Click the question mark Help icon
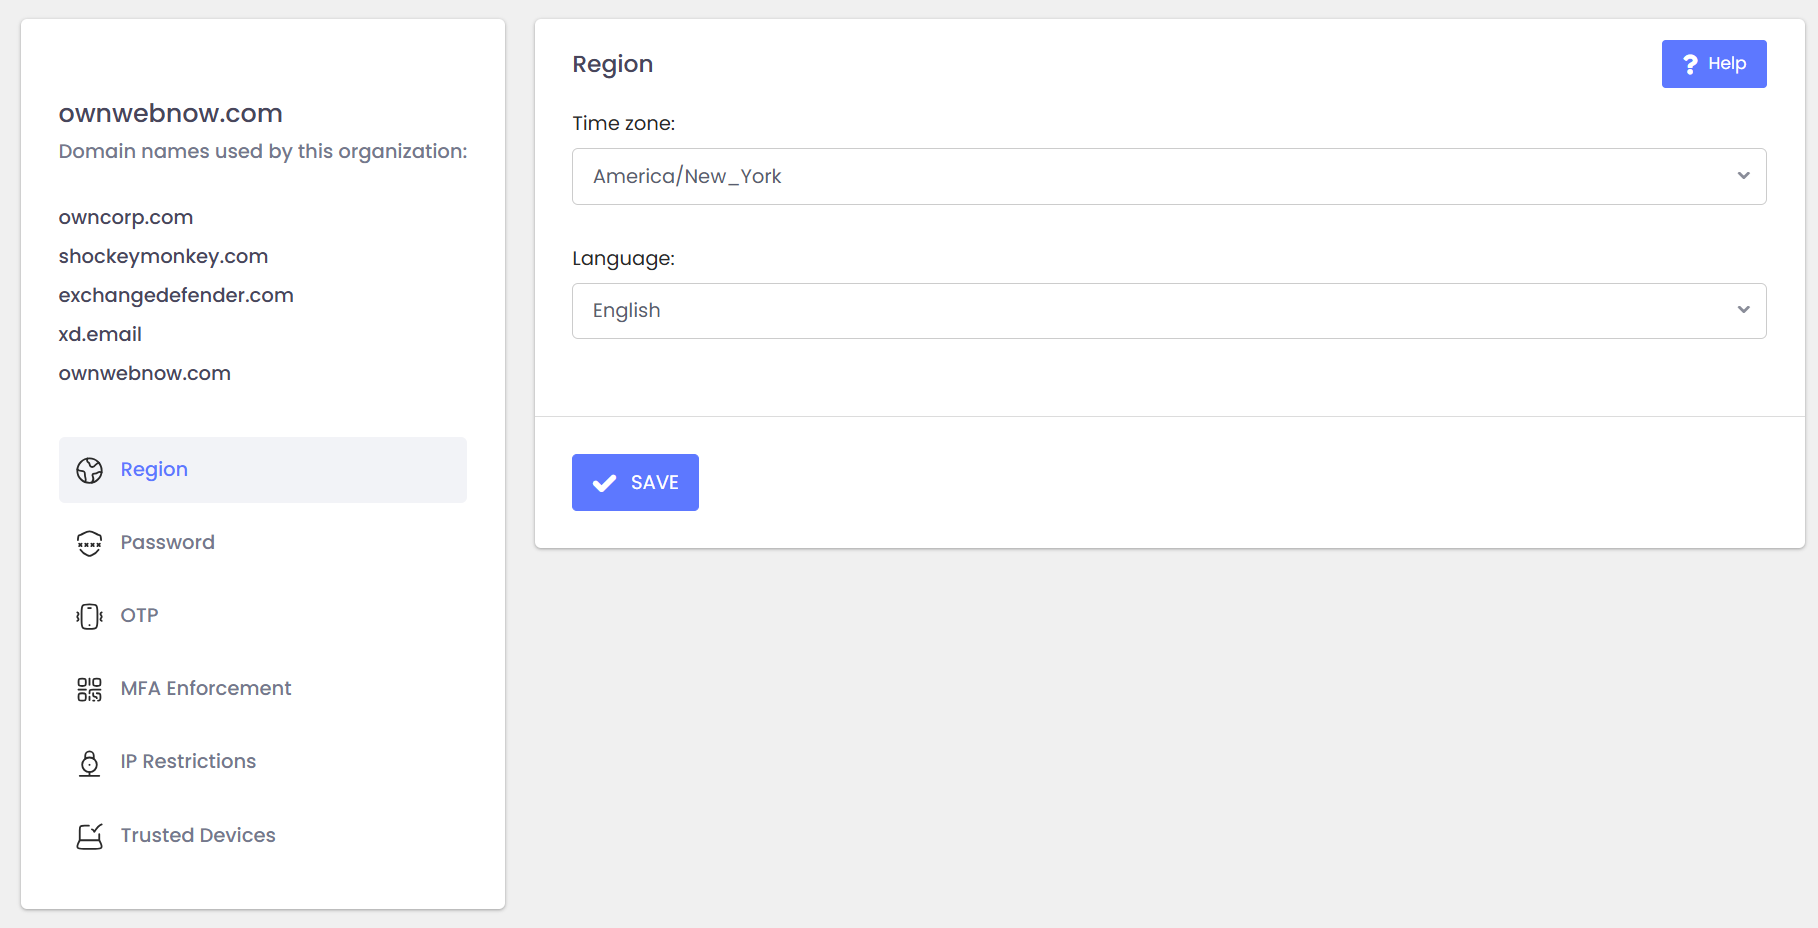Screen dimensions: 1818x928 [x=1690, y=64]
